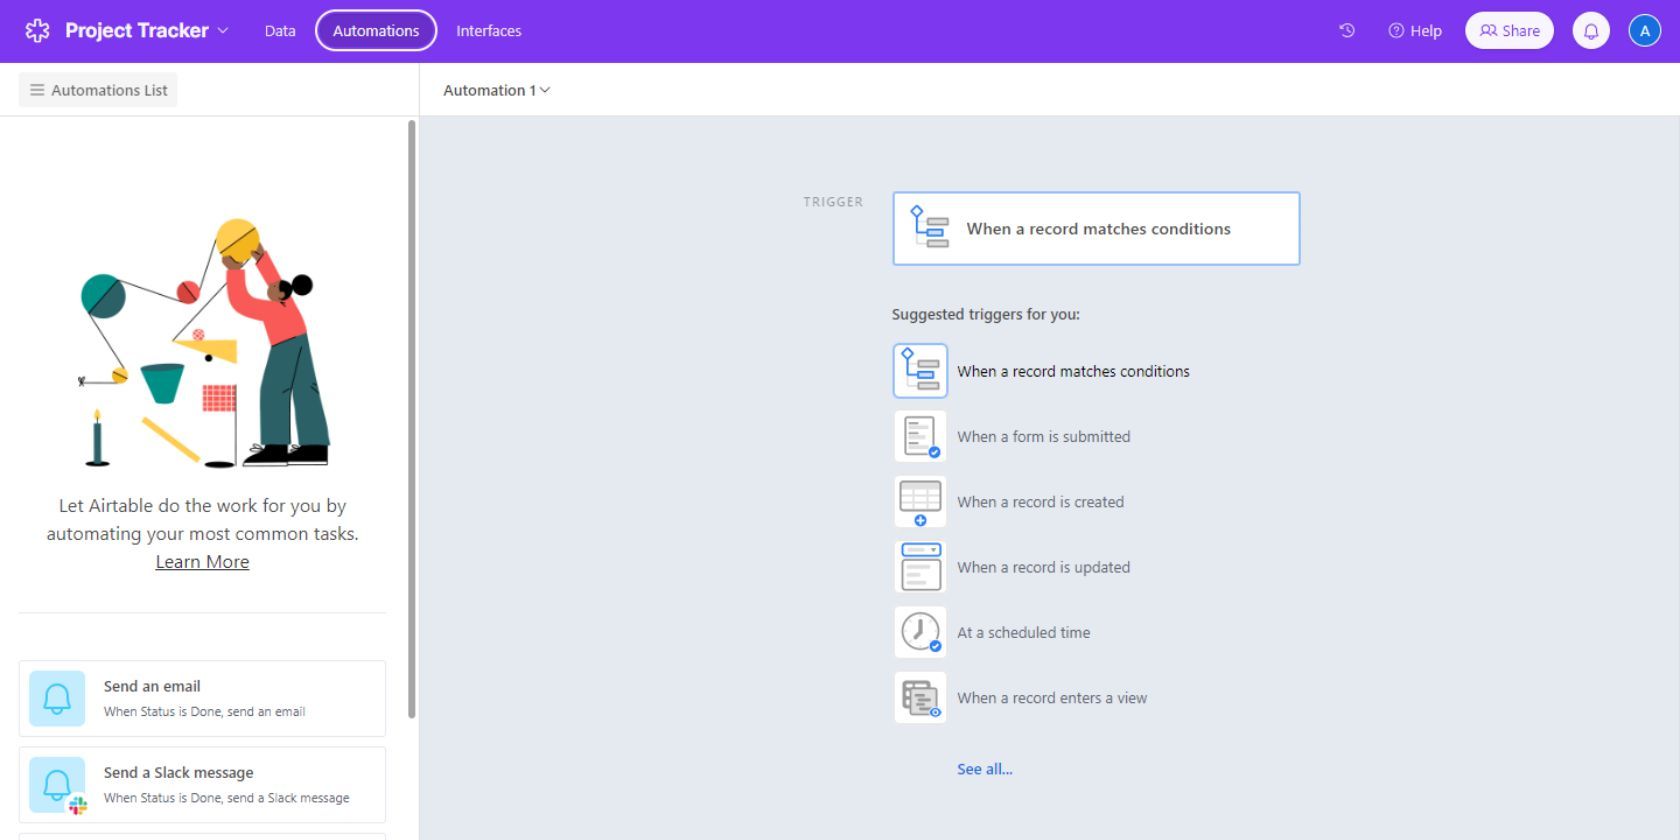Screen dimensions: 1680x840
Task: Select the suggested record matches conditions icon
Action: coord(920,371)
